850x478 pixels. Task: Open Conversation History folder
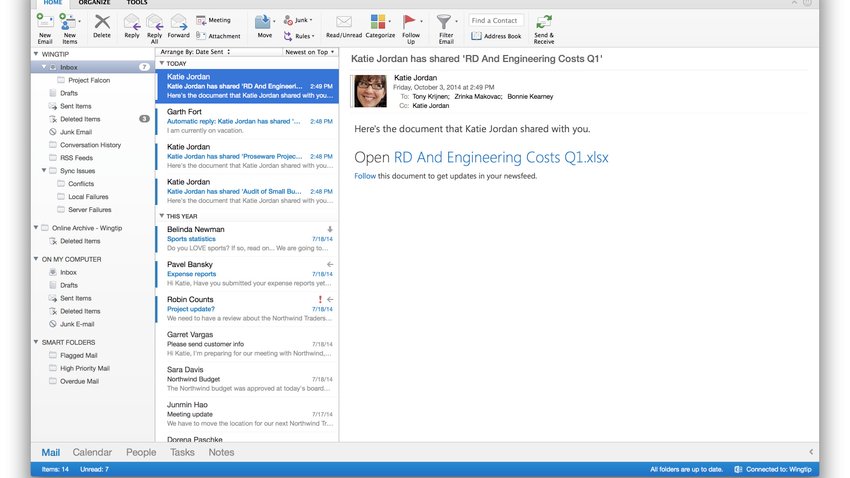tap(91, 145)
